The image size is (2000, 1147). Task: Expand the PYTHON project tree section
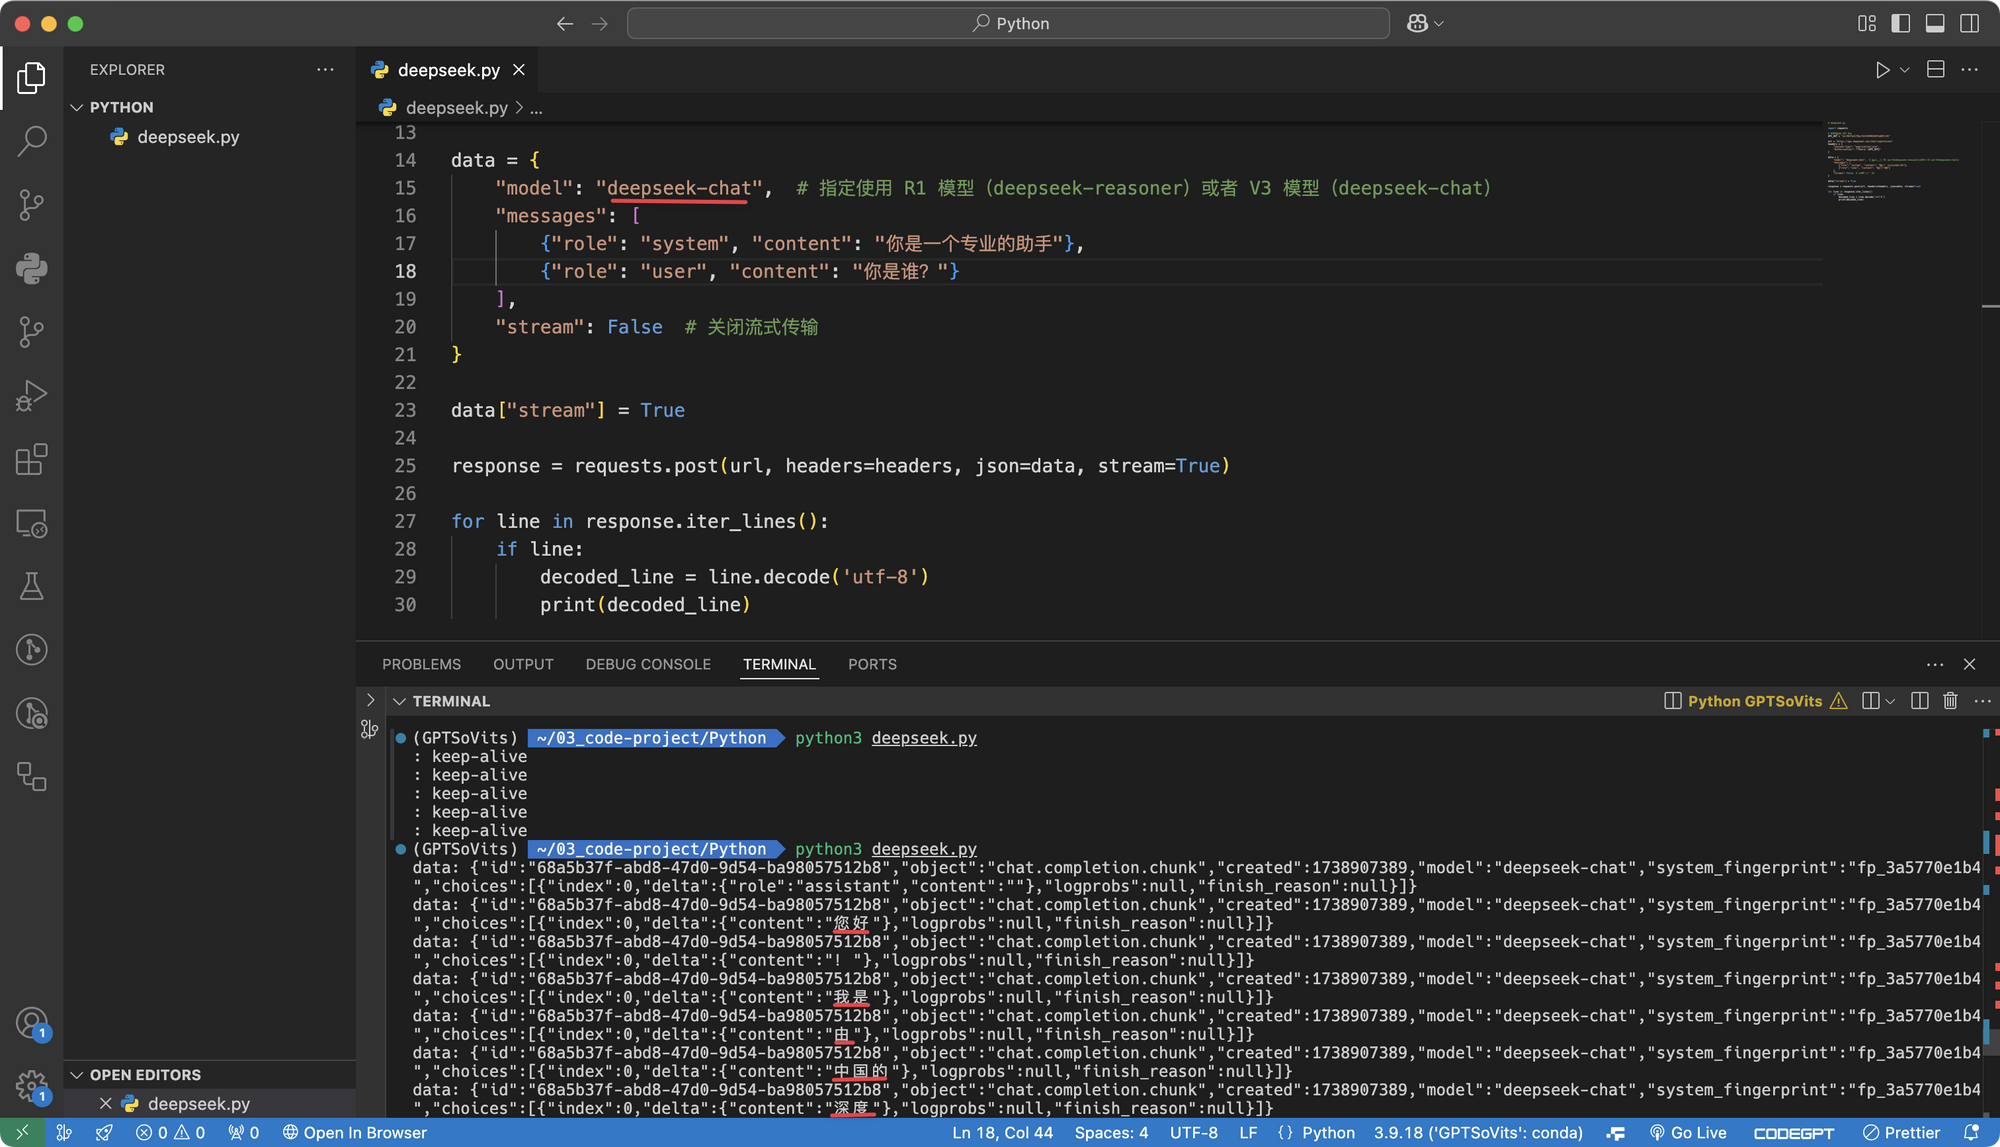tap(78, 106)
